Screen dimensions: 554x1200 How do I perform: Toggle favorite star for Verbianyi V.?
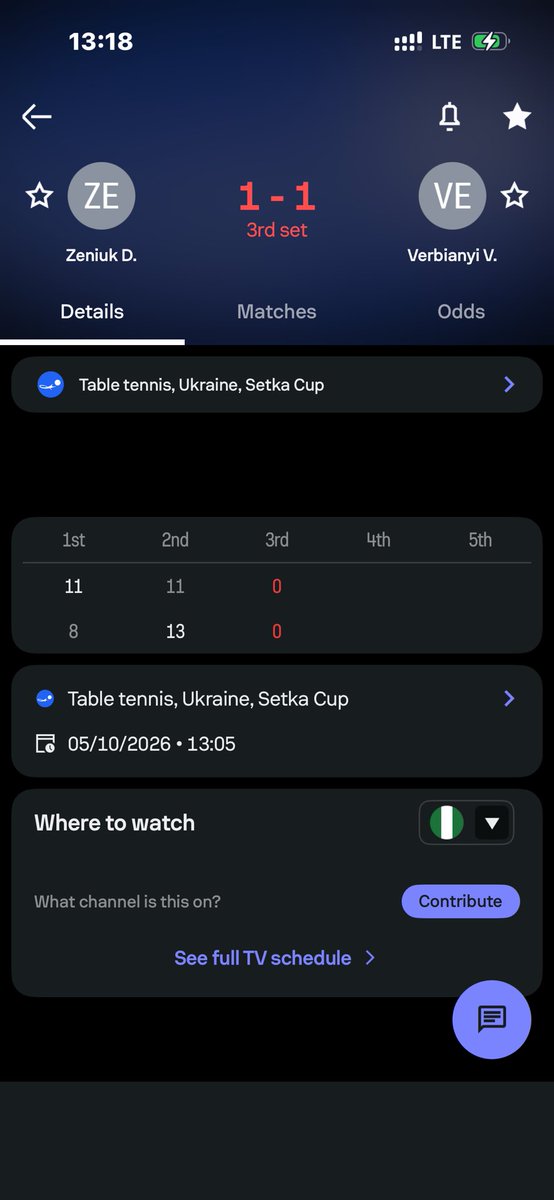click(x=514, y=195)
